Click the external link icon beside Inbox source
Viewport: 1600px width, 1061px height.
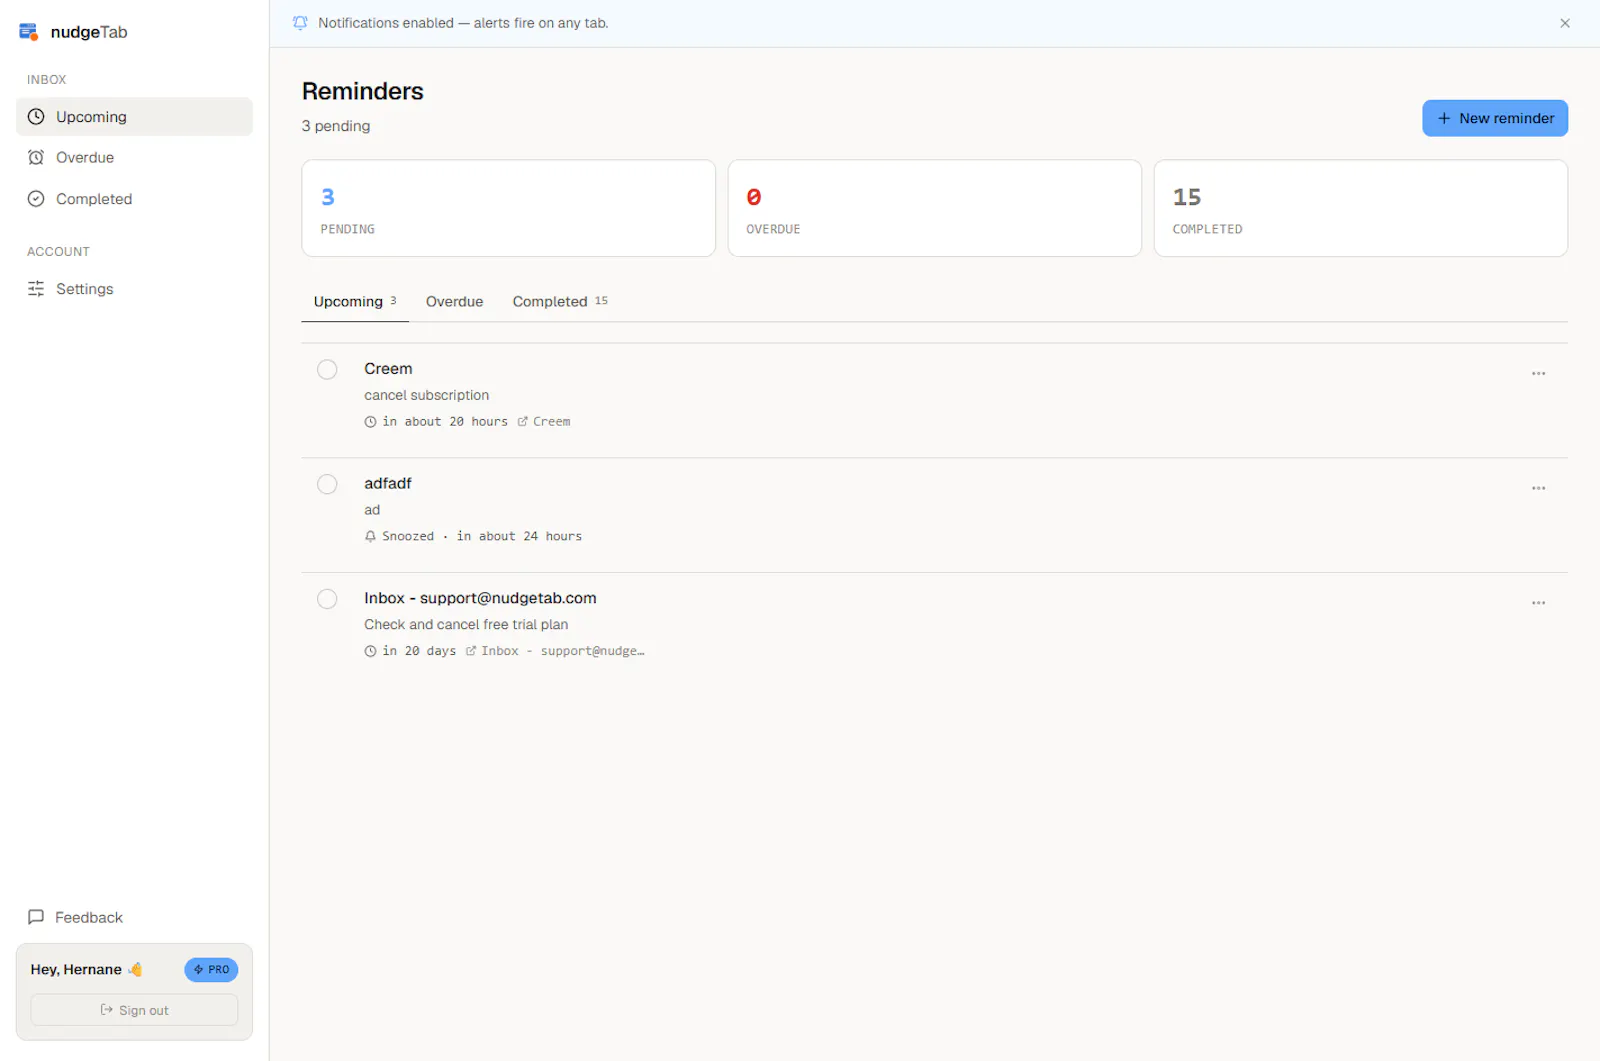pyautogui.click(x=471, y=651)
